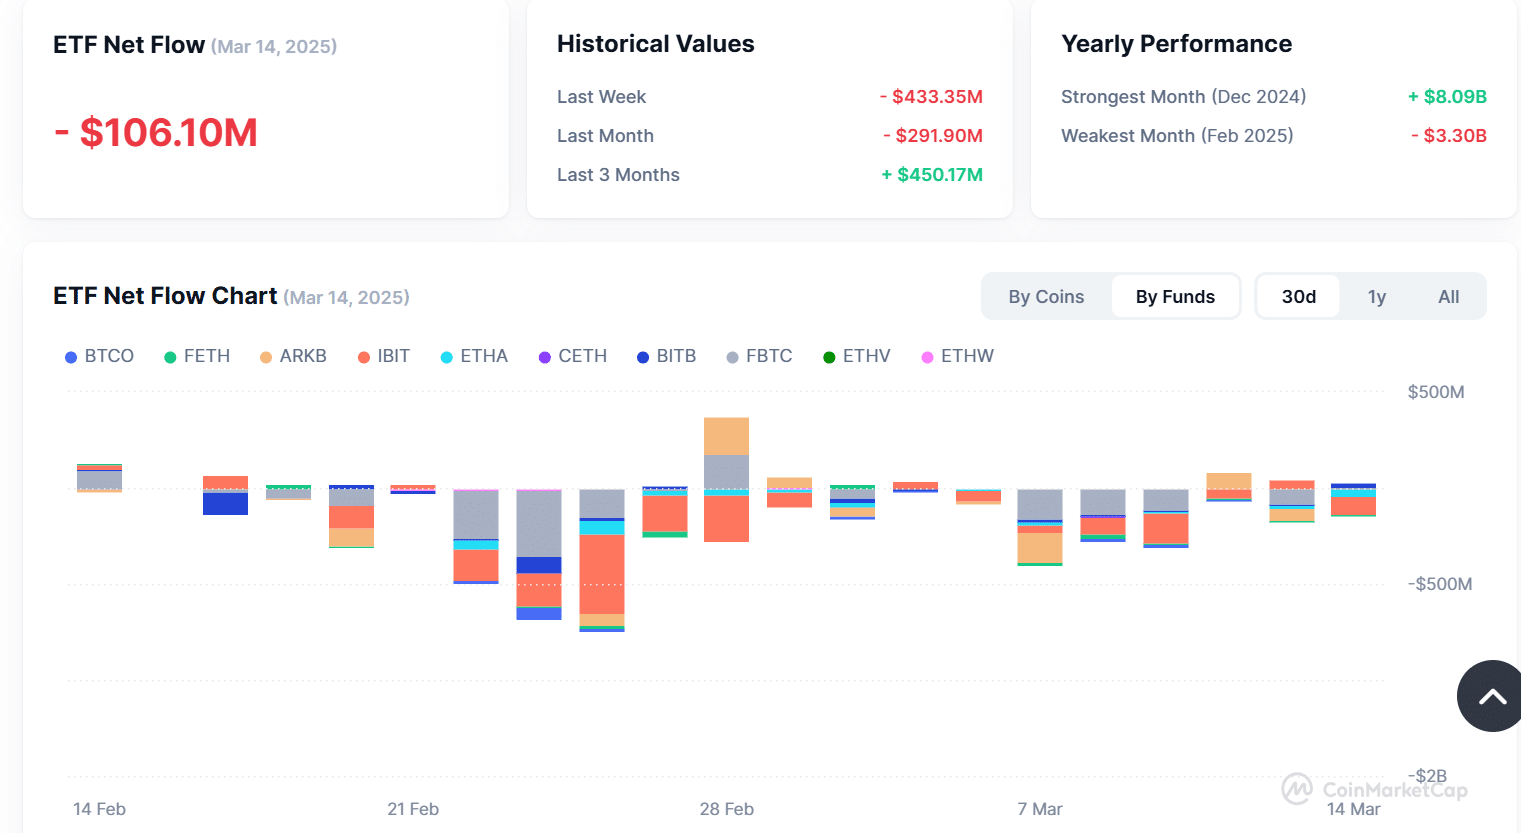Toggle FBTC legend entry
Image resolution: width=1521 pixels, height=833 pixels.
759,356
